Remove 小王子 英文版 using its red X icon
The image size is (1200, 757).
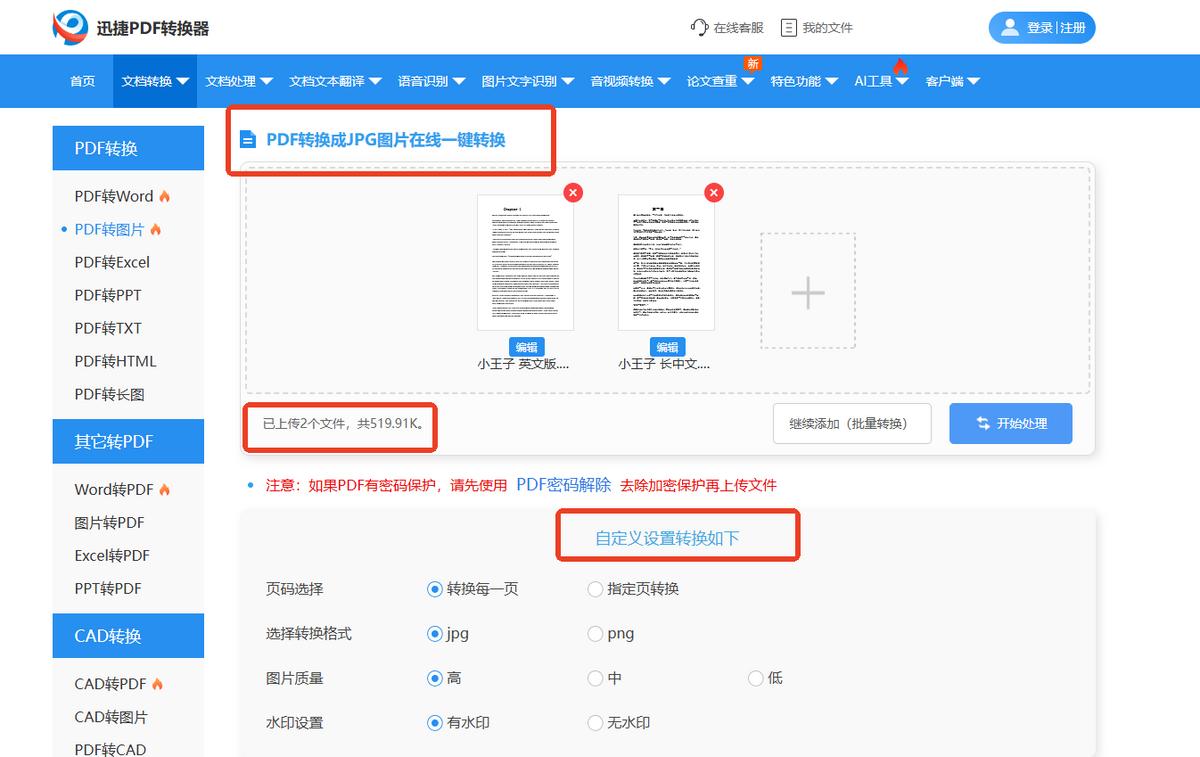(572, 192)
